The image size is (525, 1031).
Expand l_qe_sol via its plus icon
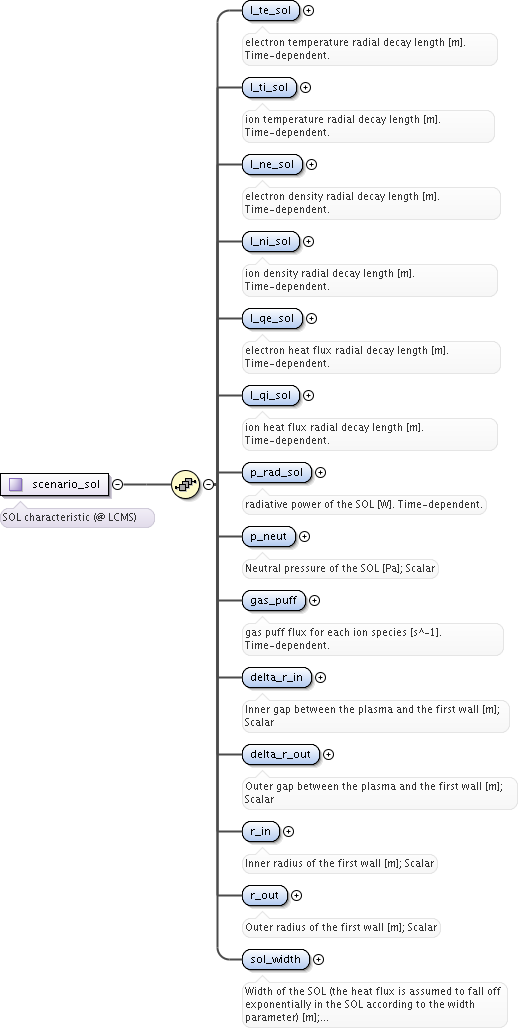click(x=312, y=318)
